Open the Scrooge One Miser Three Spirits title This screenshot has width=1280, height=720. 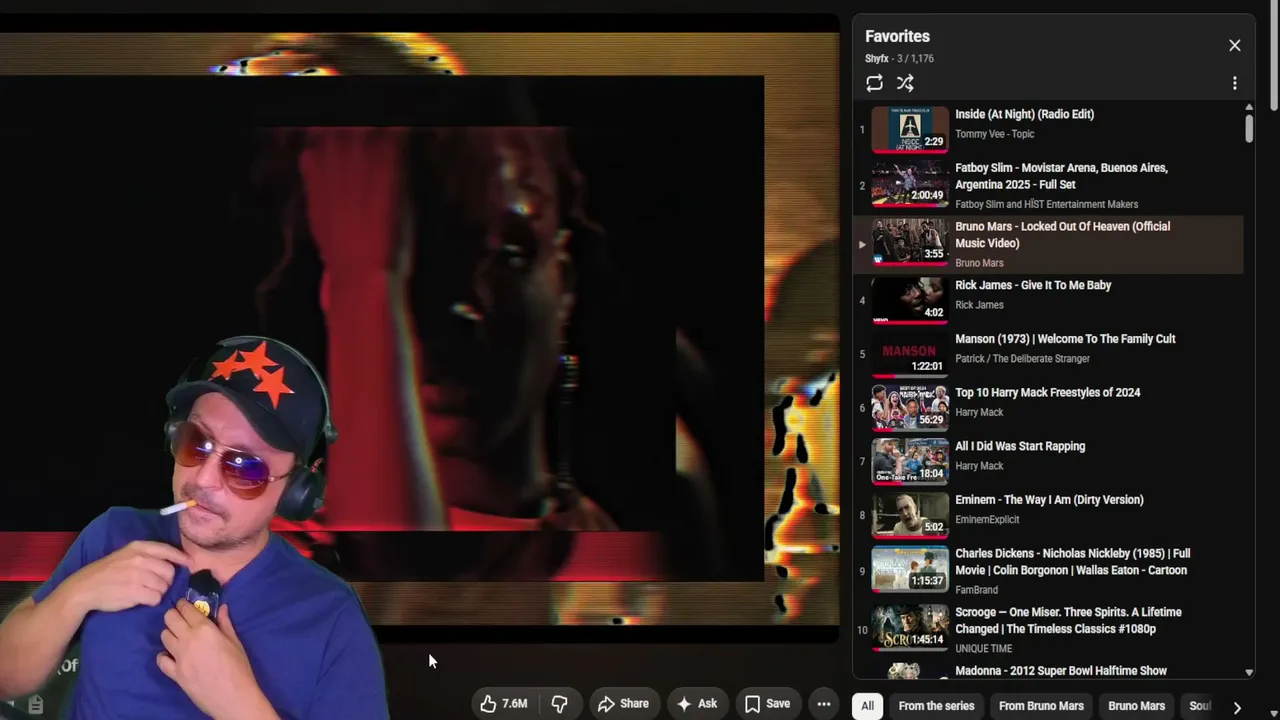click(x=1068, y=620)
